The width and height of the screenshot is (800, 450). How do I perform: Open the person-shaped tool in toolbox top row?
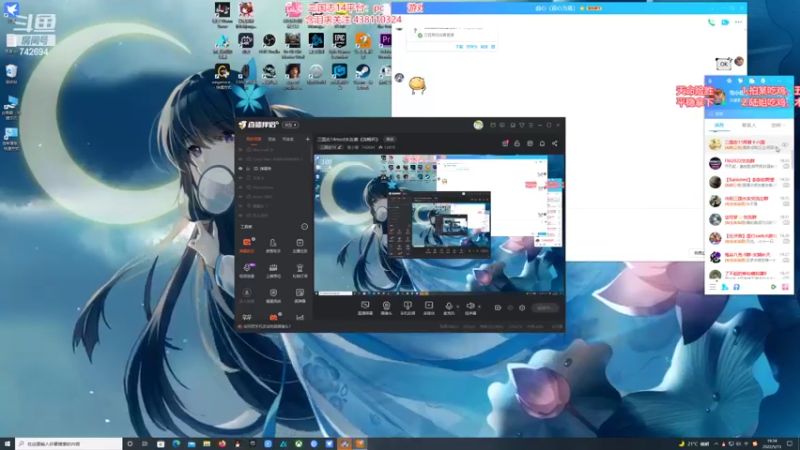click(273, 245)
